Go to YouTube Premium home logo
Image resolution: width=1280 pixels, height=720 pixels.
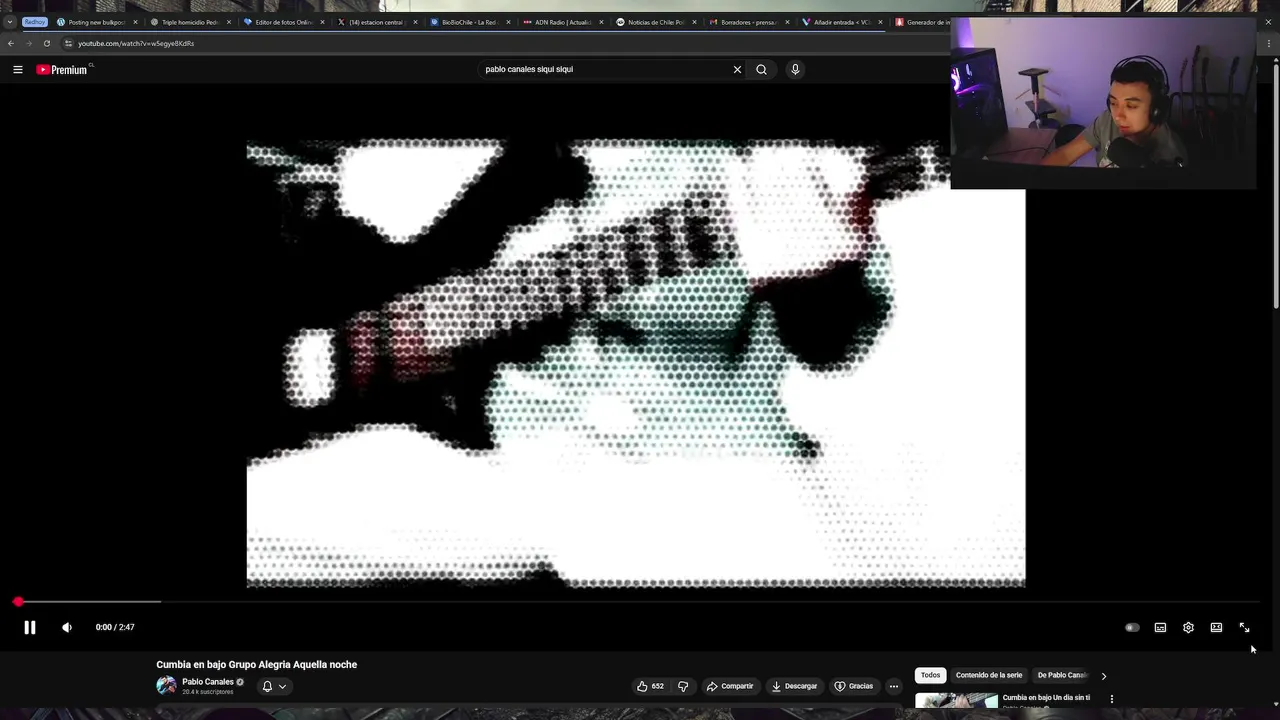tap(63, 69)
